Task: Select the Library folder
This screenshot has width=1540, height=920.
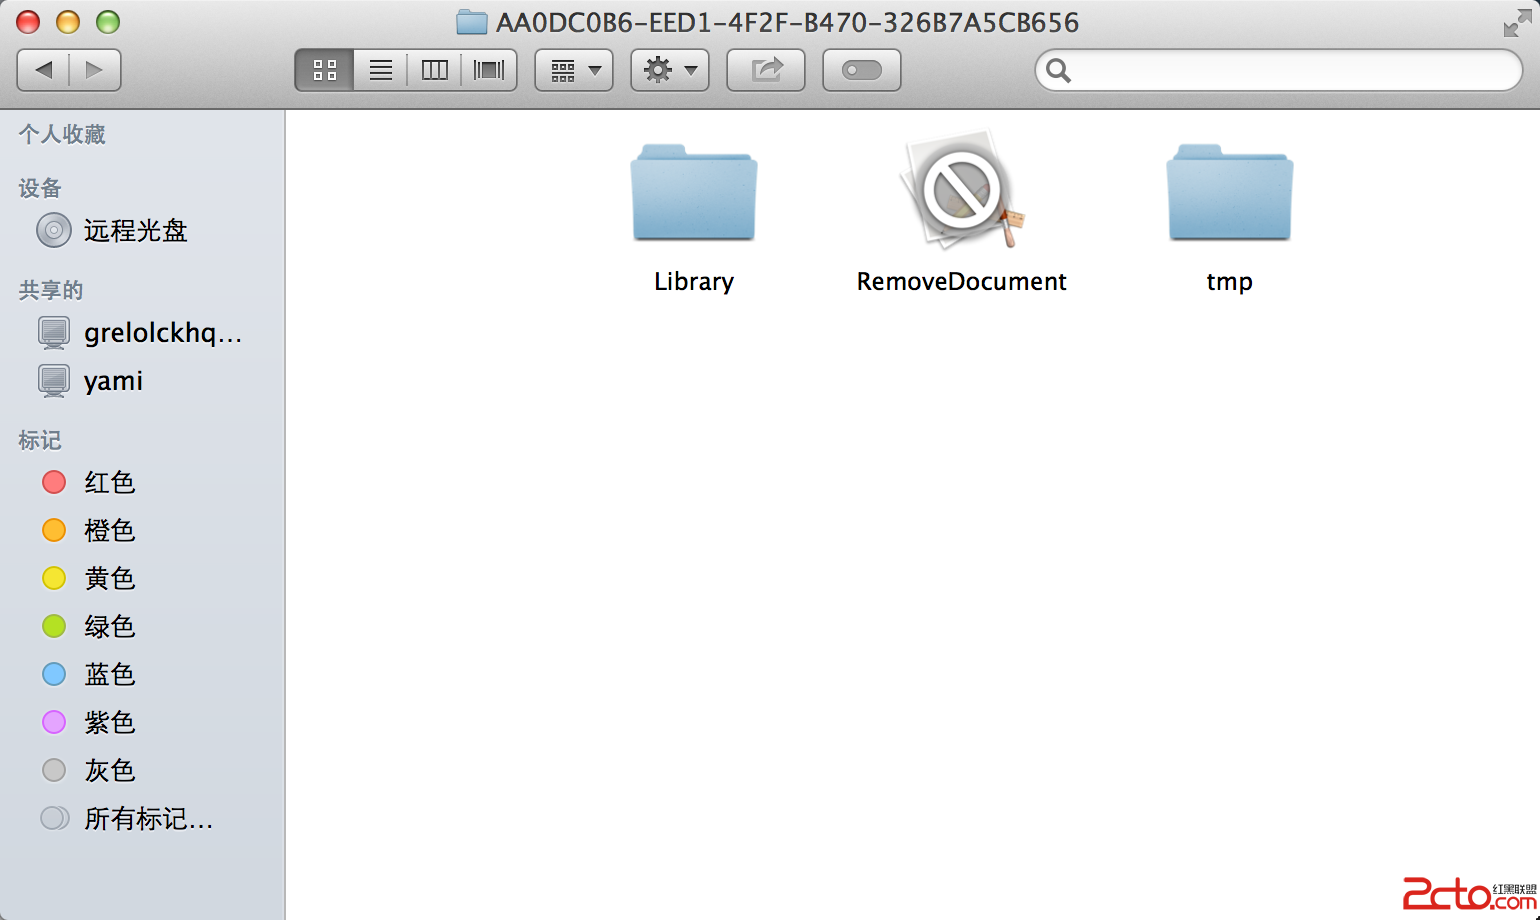Action: tap(694, 192)
